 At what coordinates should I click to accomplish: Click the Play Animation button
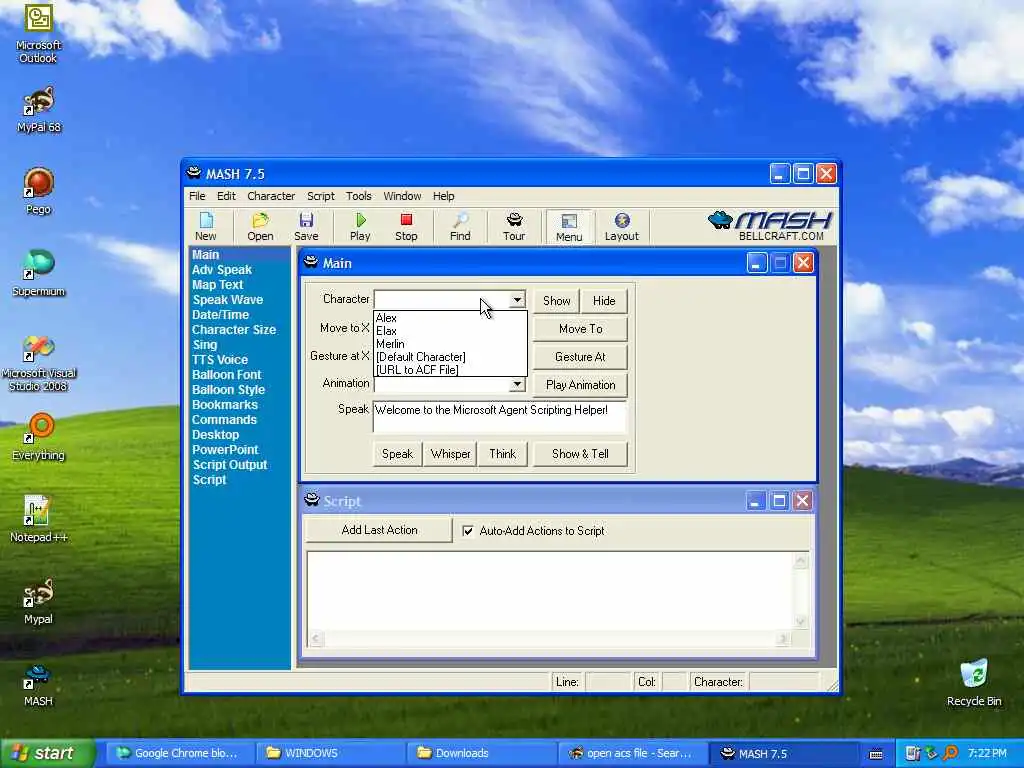581,385
